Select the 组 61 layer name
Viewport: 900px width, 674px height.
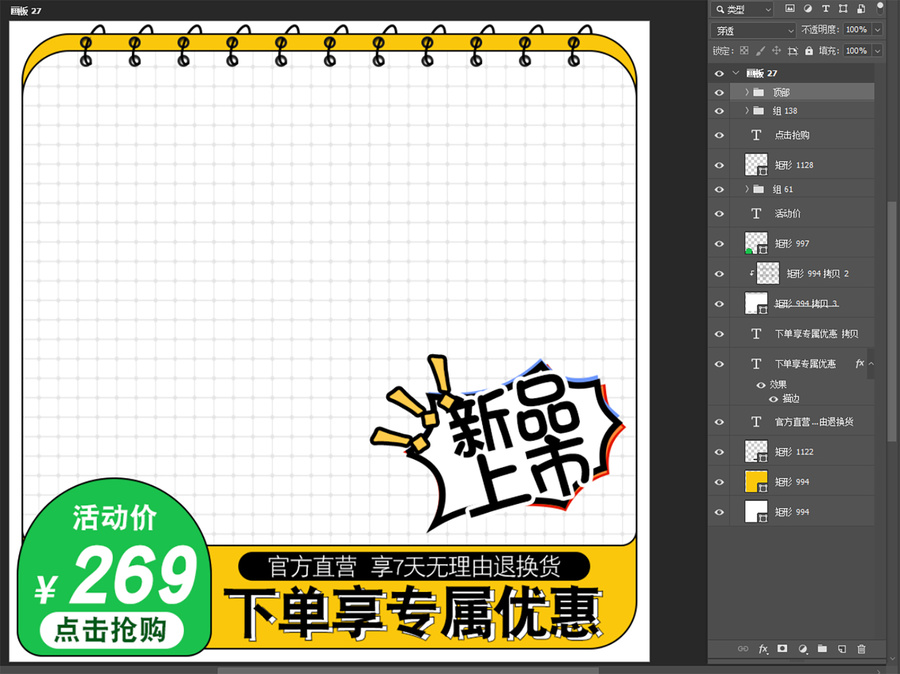click(x=783, y=189)
